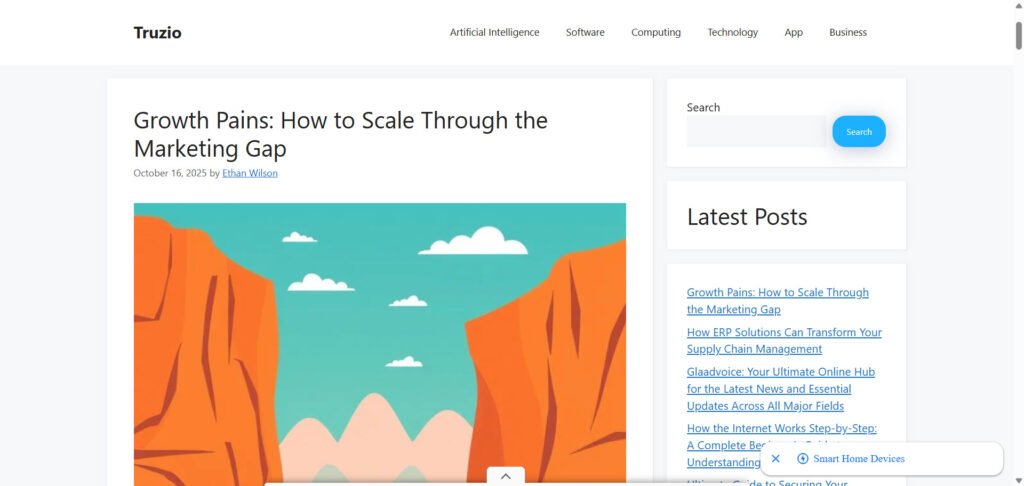Open author Ethan Wilson's page
The image size is (1024, 486).
[x=249, y=173]
